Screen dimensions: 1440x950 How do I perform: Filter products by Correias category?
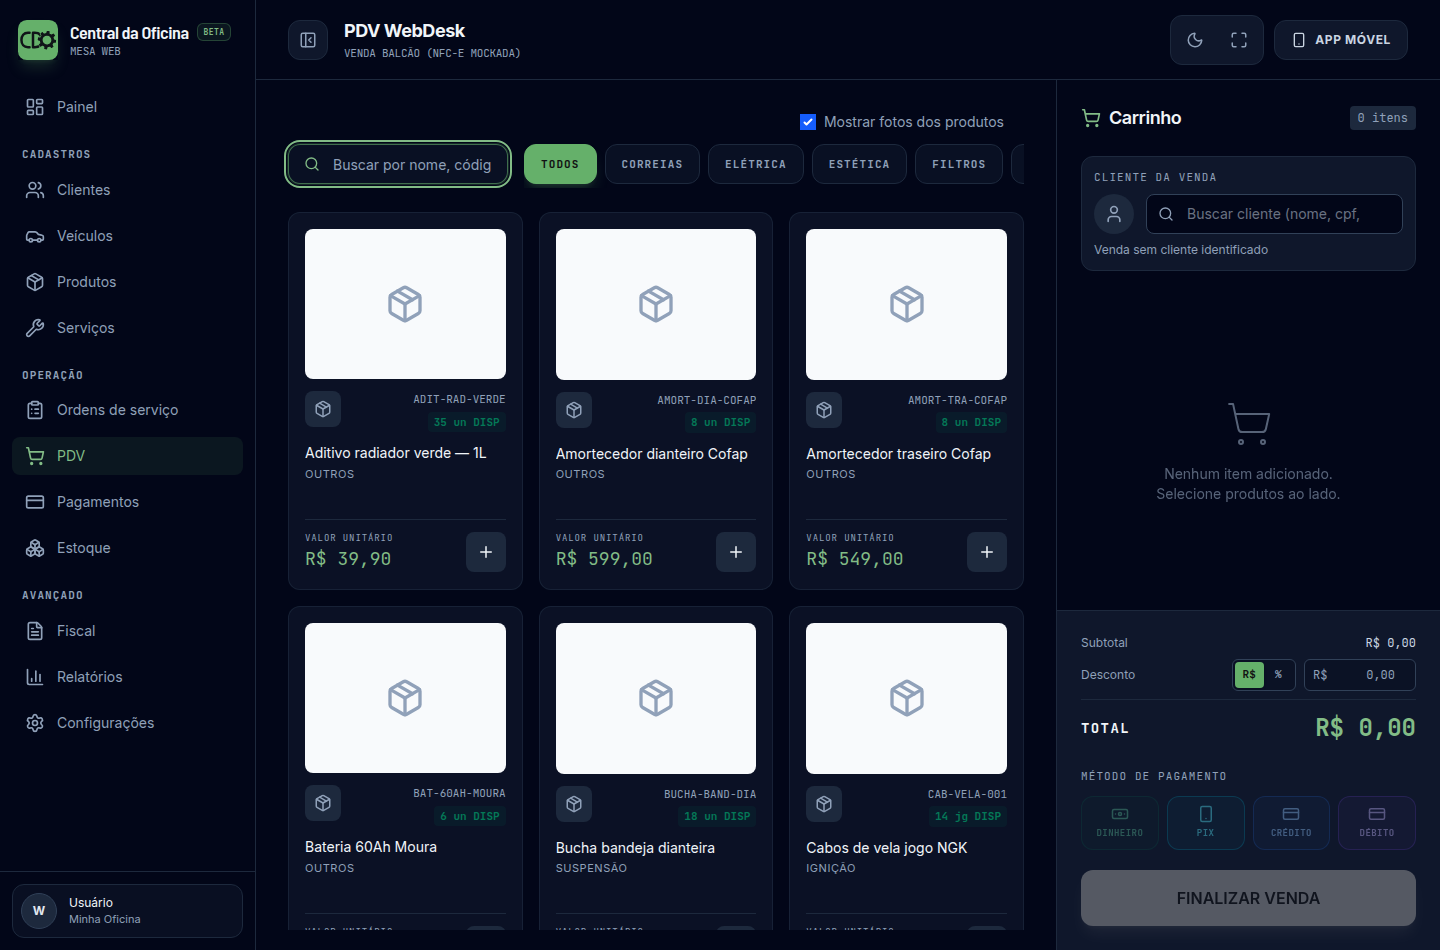pyautogui.click(x=652, y=164)
